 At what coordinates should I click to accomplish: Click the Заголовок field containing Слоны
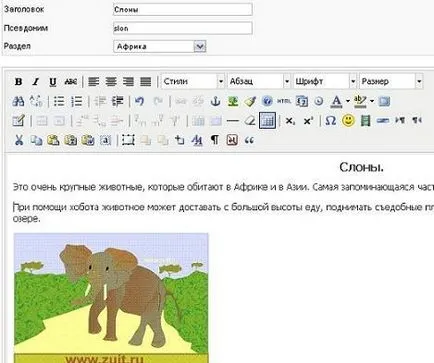183,9
